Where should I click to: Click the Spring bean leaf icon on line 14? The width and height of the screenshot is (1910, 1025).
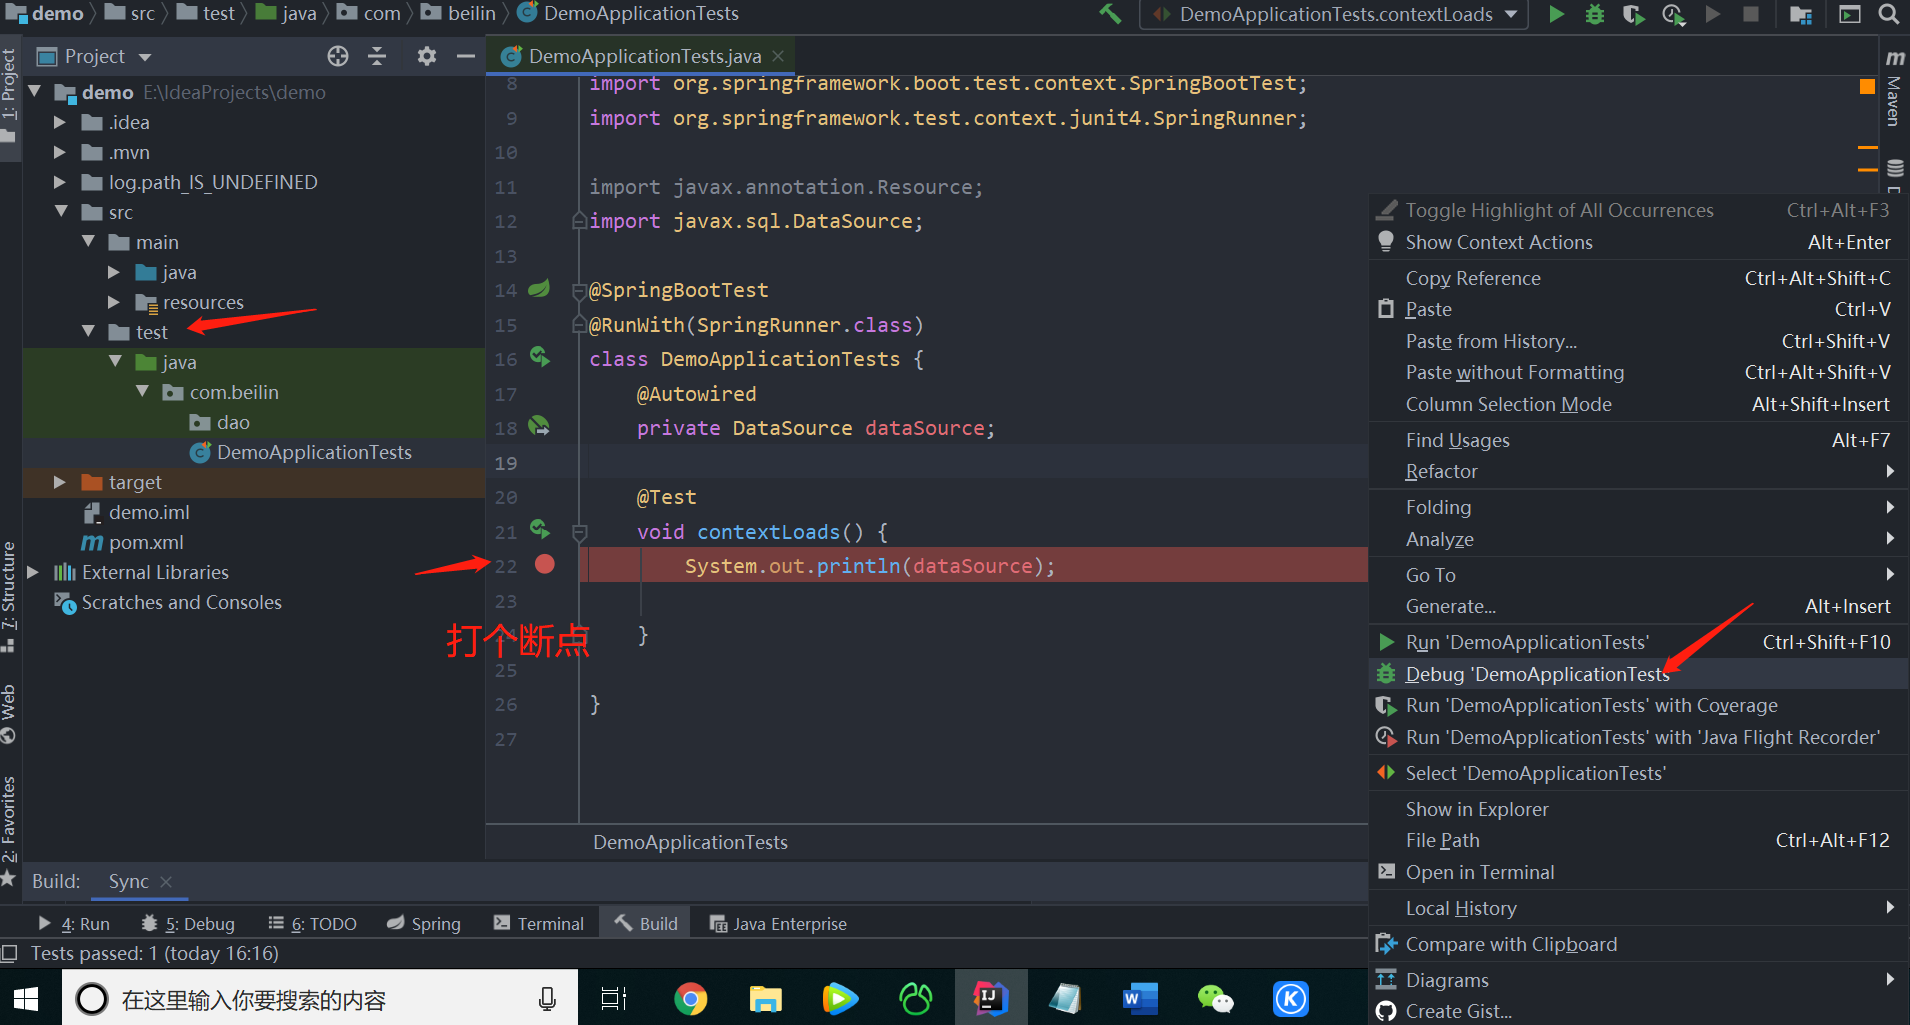pyautogui.click(x=539, y=288)
